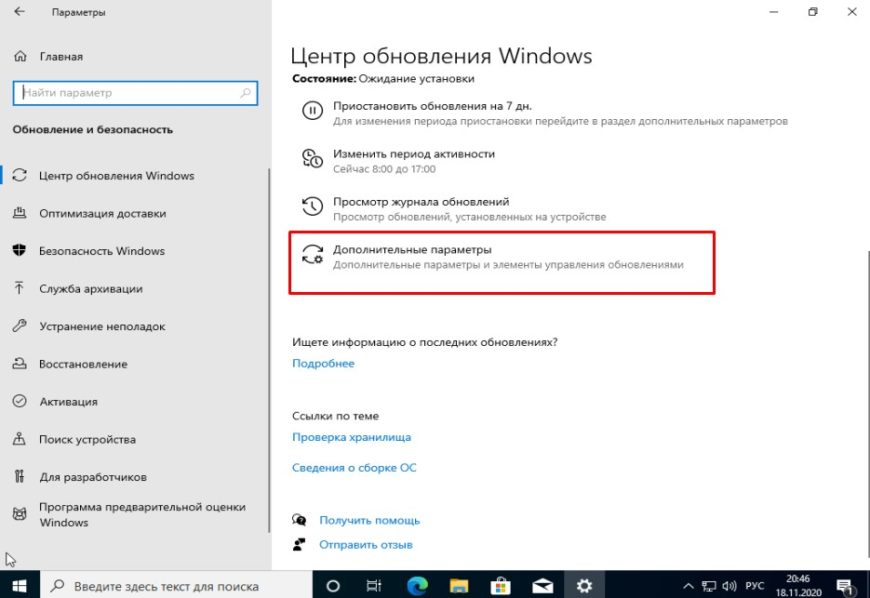
Task: Click the home icon beside Главная
Action: [x=20, y=56]
